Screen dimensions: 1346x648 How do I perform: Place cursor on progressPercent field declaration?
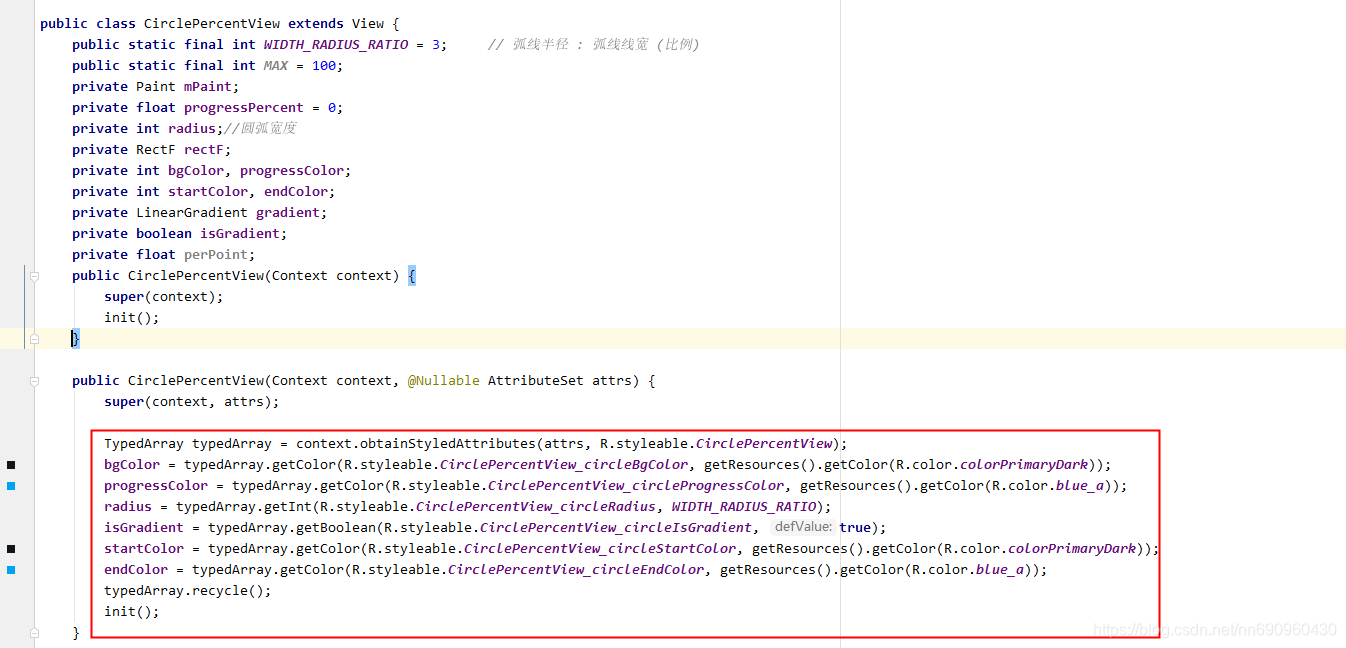tap(244, 107)
